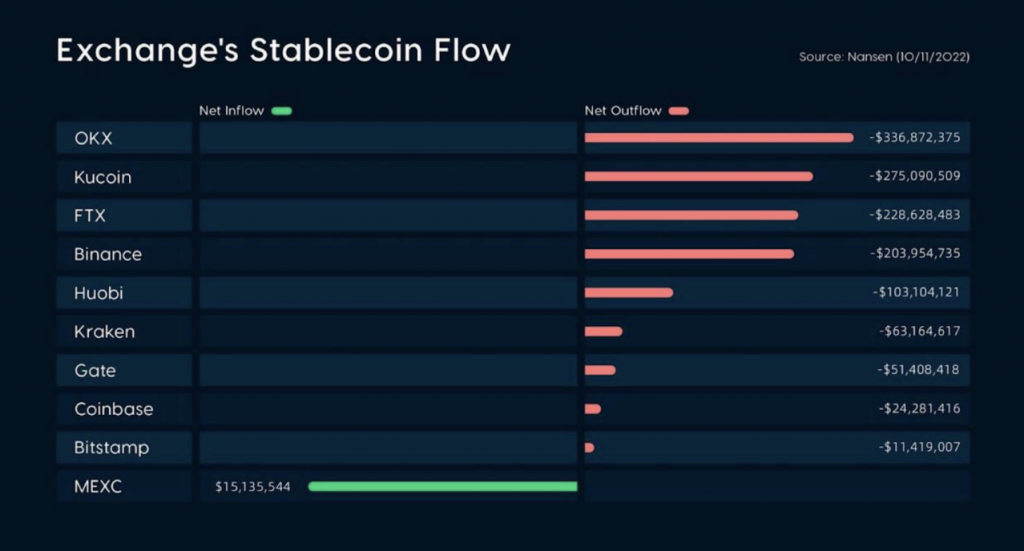Click the red Net Outflow legend swatch
This screenshot has height=551, width=1024.
click(x=679, y=111)
